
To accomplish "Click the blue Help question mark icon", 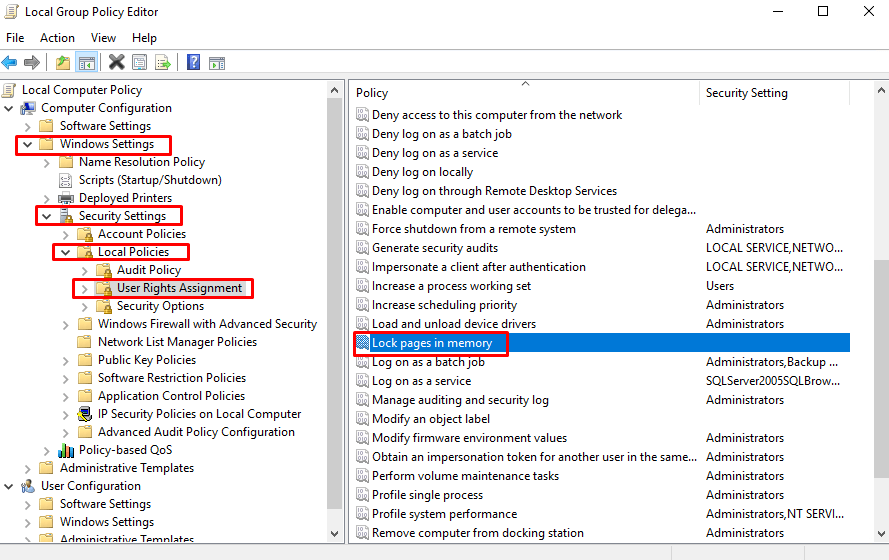I will tap(193, 62).
